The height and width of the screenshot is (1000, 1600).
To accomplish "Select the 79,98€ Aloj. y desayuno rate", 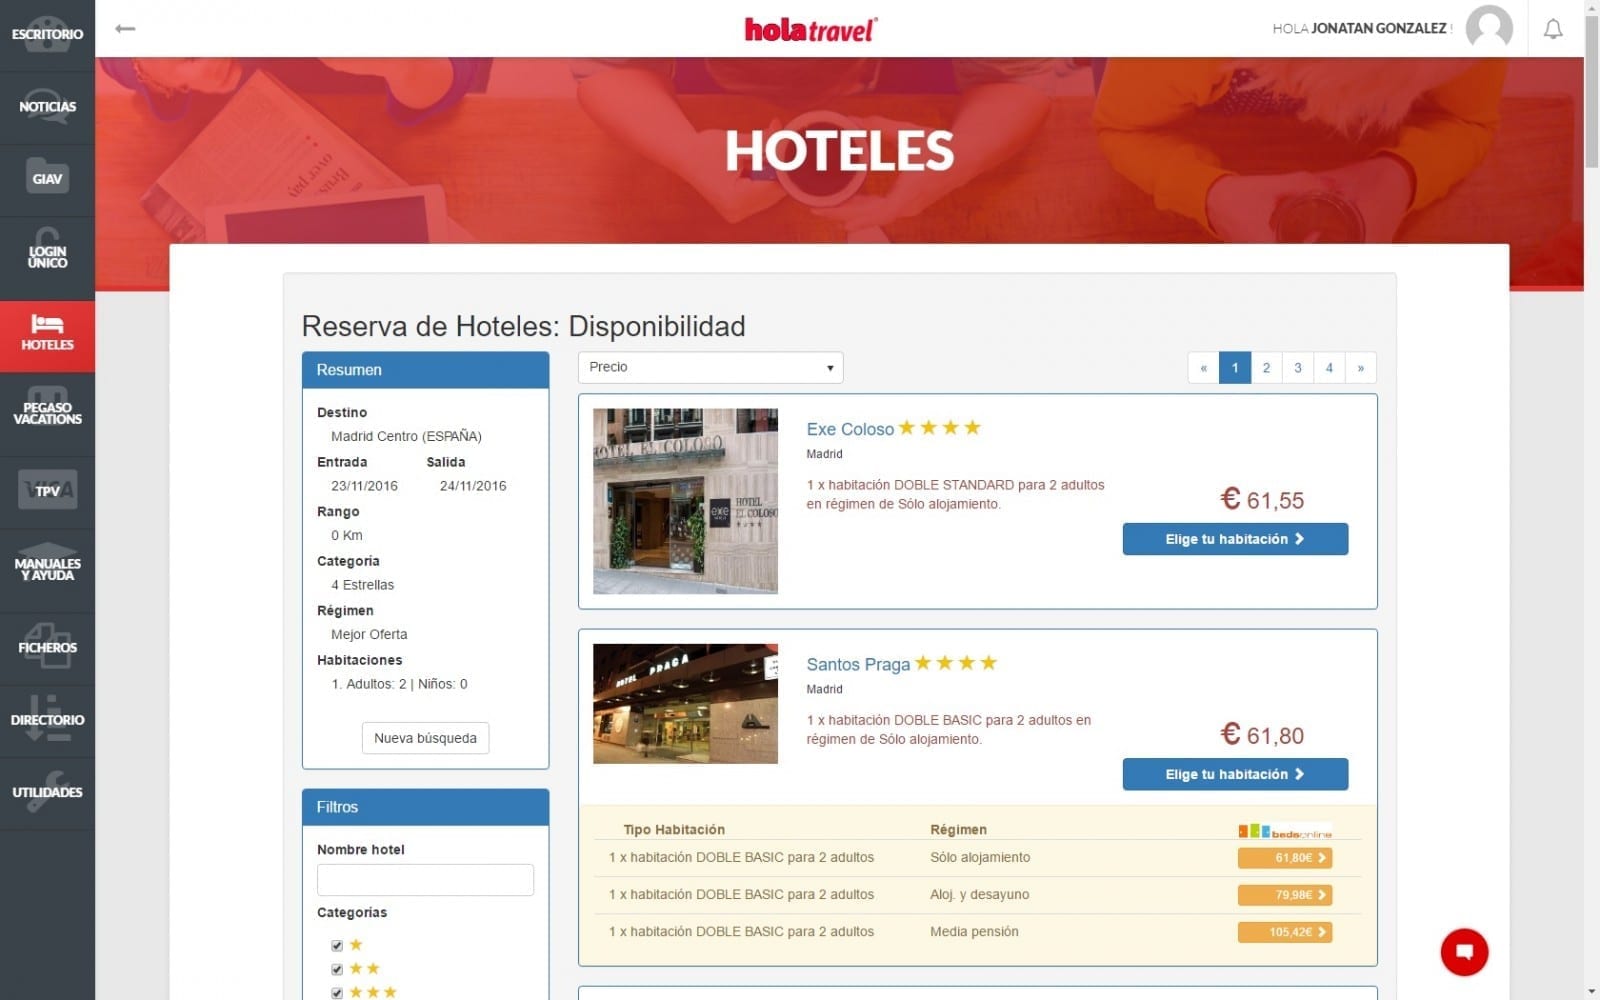I will [1285, 895].
